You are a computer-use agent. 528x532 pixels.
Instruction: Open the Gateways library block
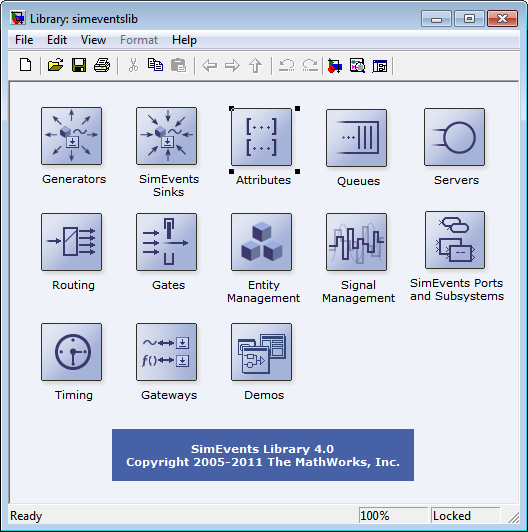[x=166, y=352]
